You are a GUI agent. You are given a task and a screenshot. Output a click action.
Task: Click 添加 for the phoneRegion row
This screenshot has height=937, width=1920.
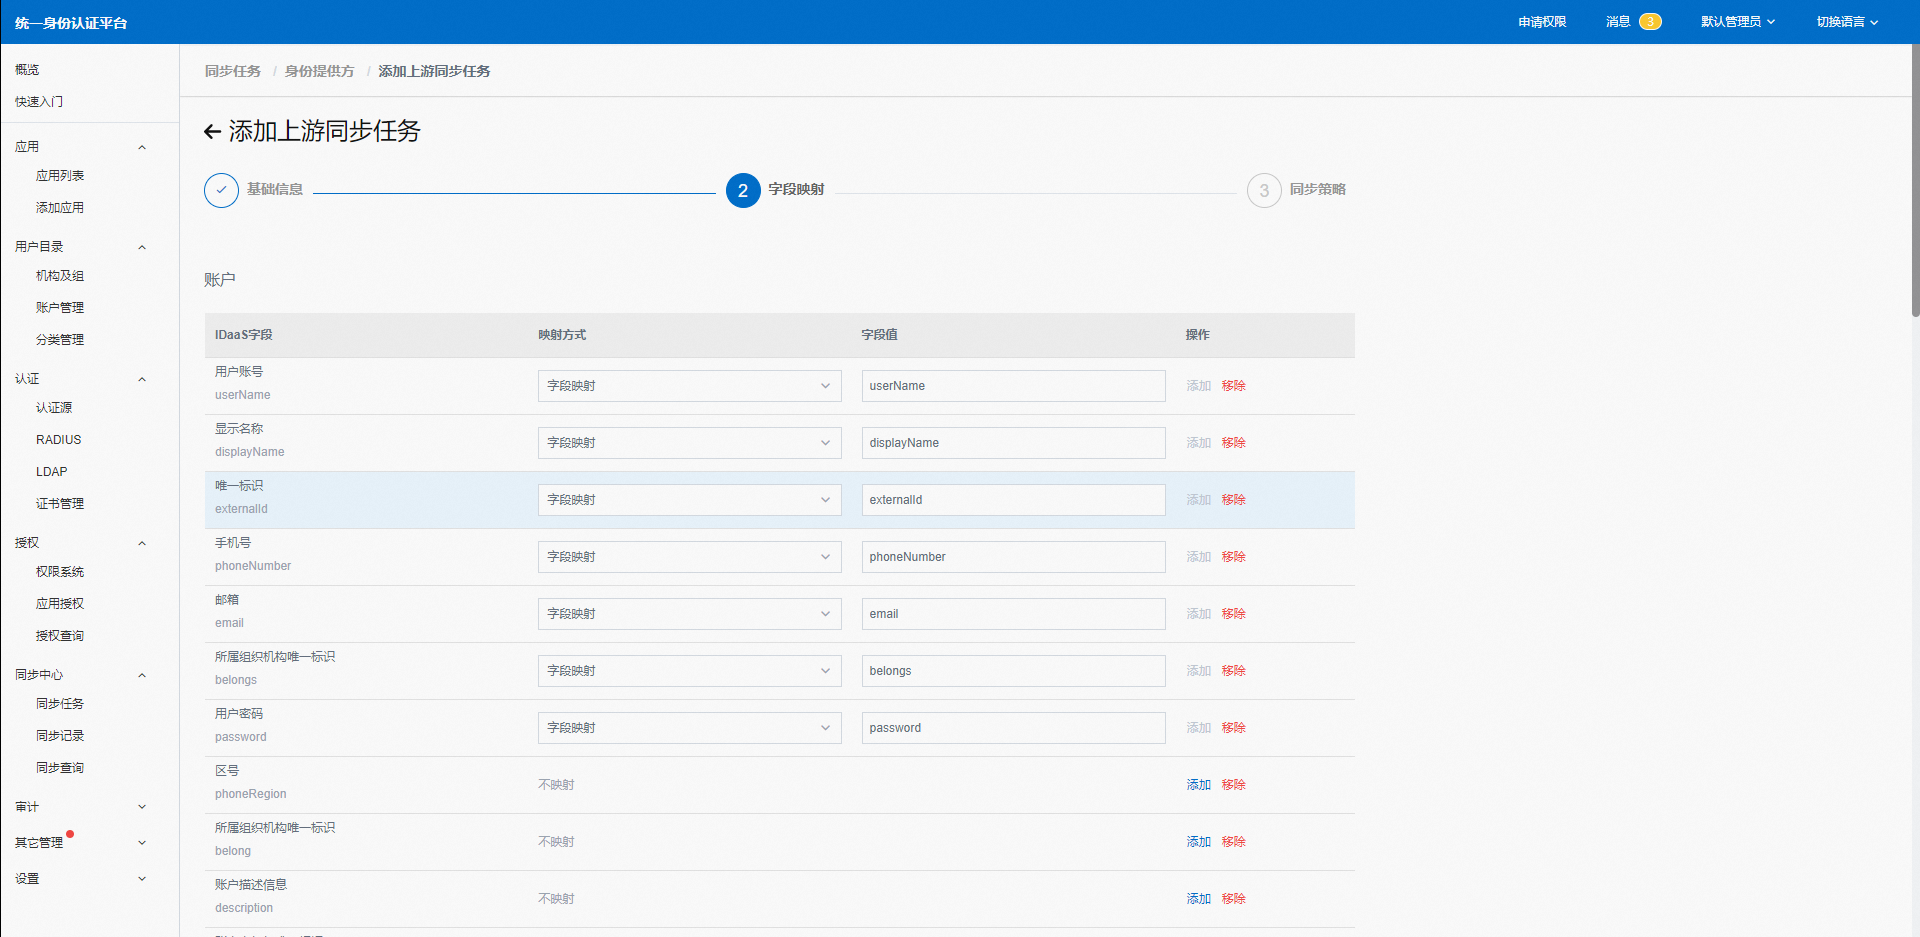[1198, 785]
